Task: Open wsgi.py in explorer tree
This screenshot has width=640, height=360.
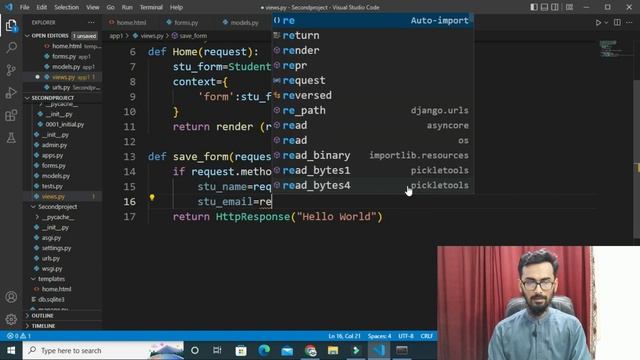Action: (x=52, y=269)
